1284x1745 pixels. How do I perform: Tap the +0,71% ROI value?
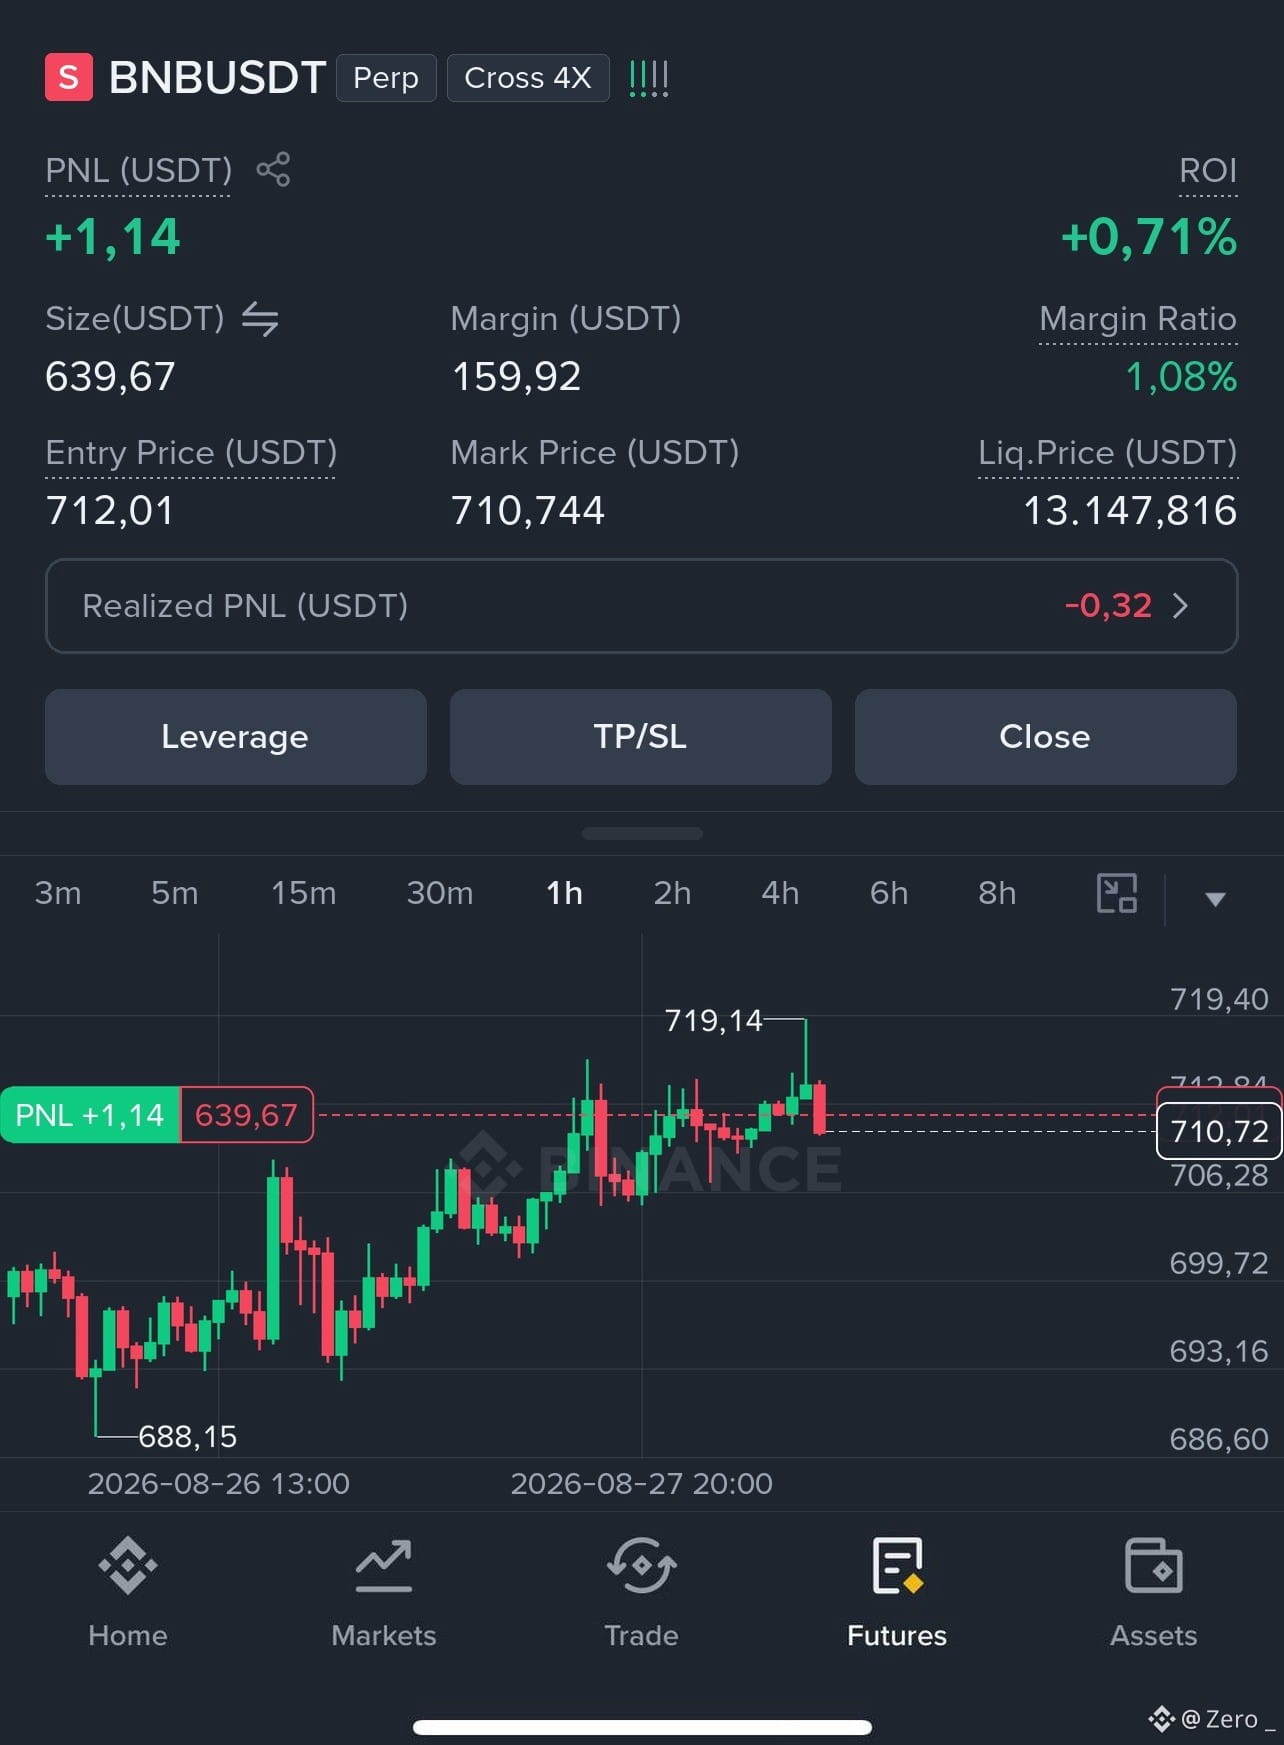coord(1149,238)
